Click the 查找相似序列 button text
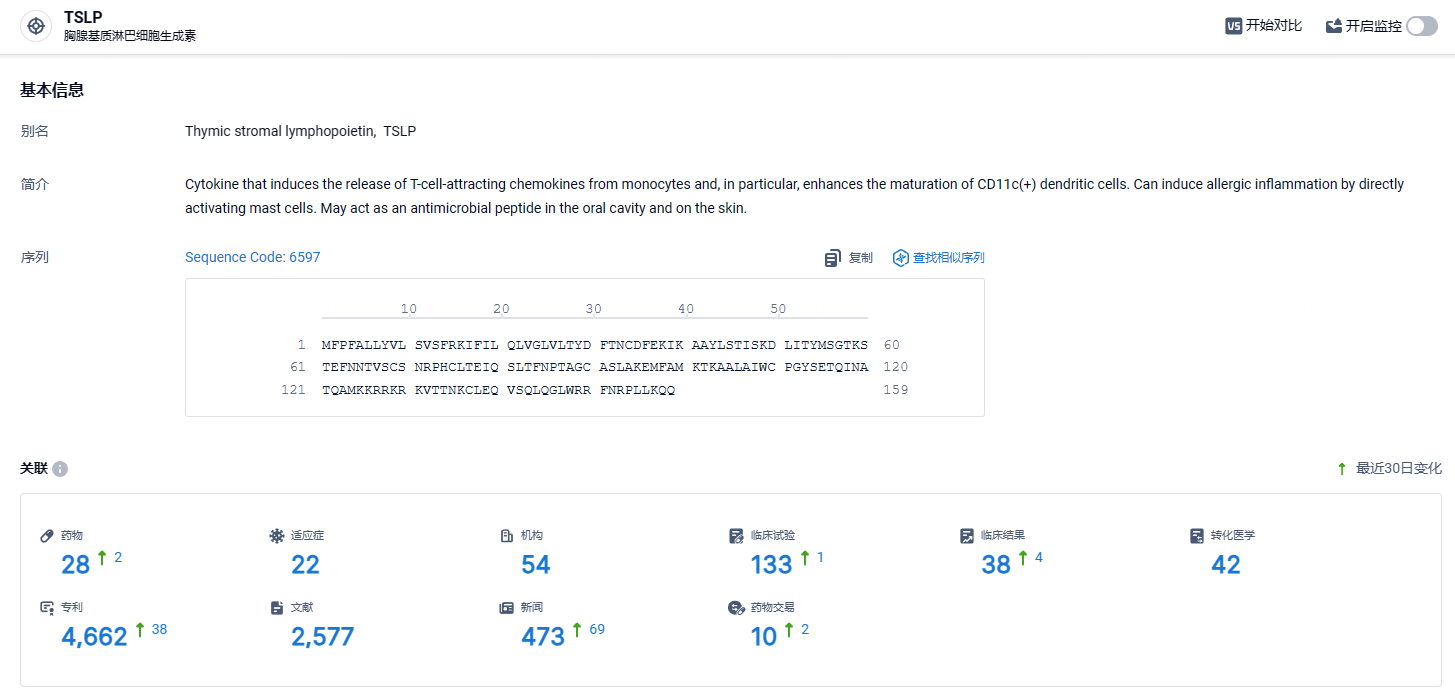 948,258
